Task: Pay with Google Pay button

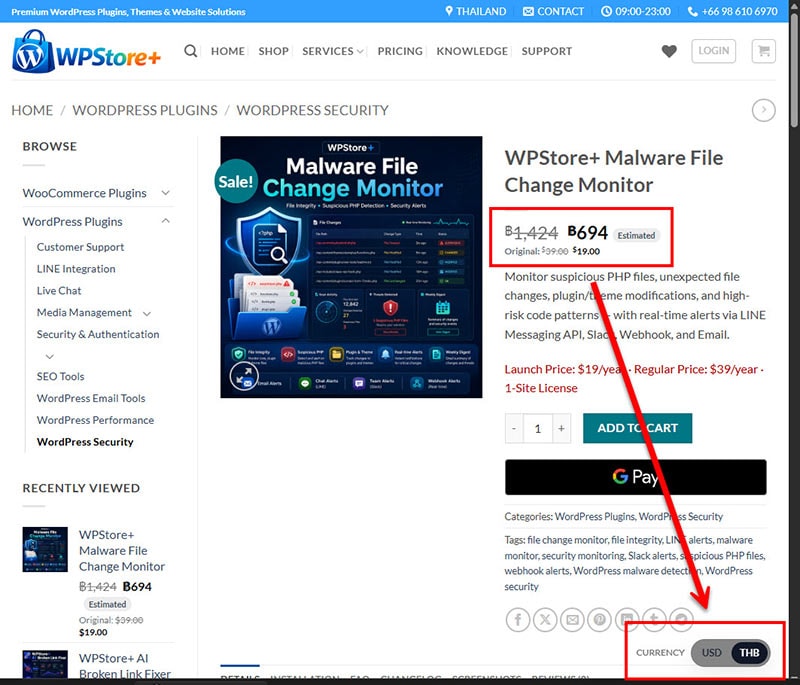Action: pyautogui.click(x=635, y=477)
